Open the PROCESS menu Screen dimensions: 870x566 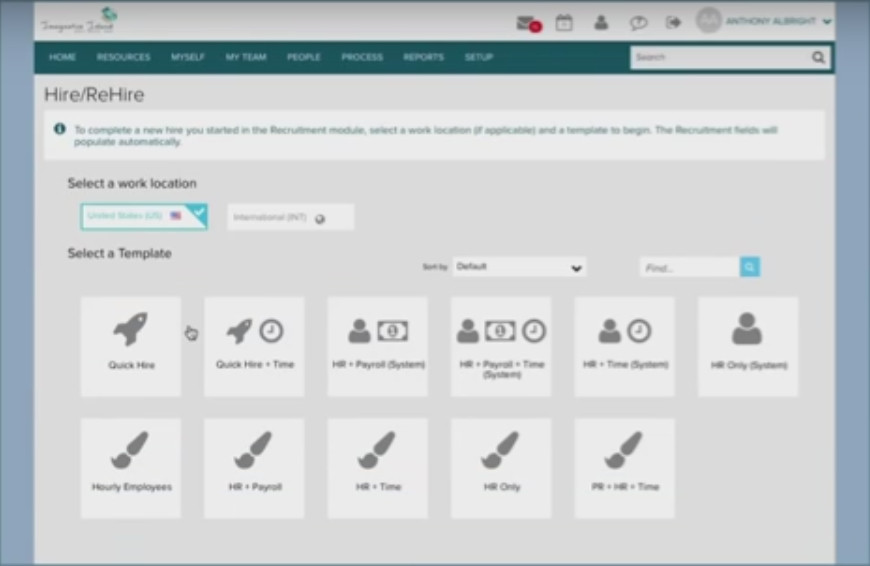click(x=362, y=57)
